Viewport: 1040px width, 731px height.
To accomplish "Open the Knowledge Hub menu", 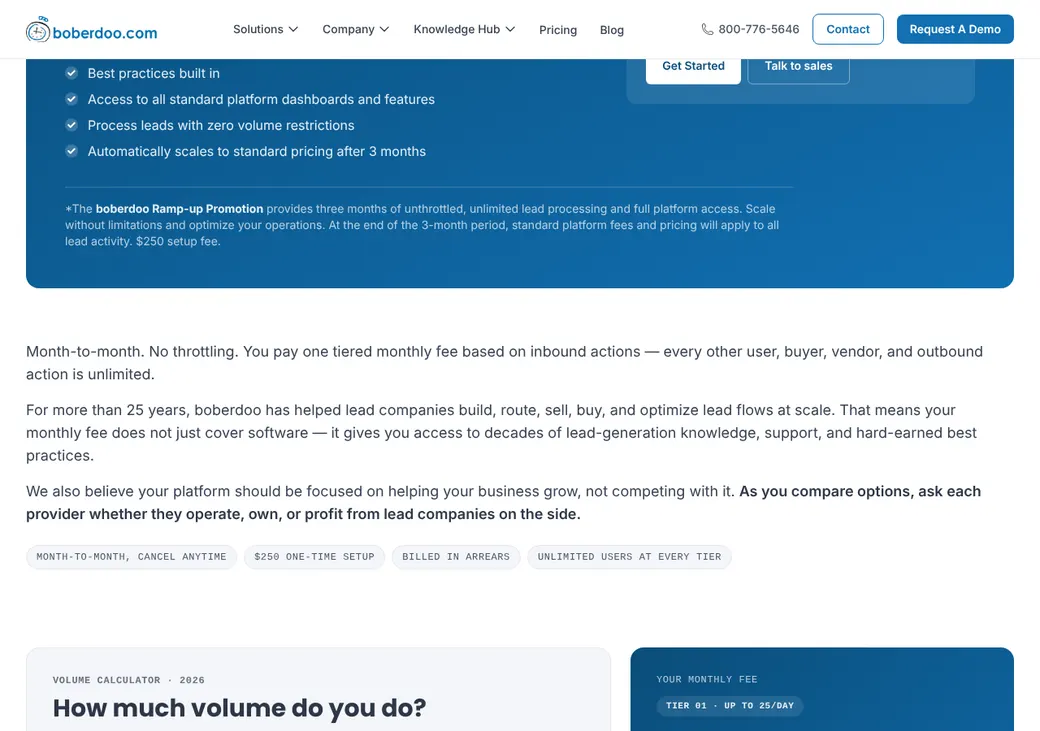I will (464, 29).
